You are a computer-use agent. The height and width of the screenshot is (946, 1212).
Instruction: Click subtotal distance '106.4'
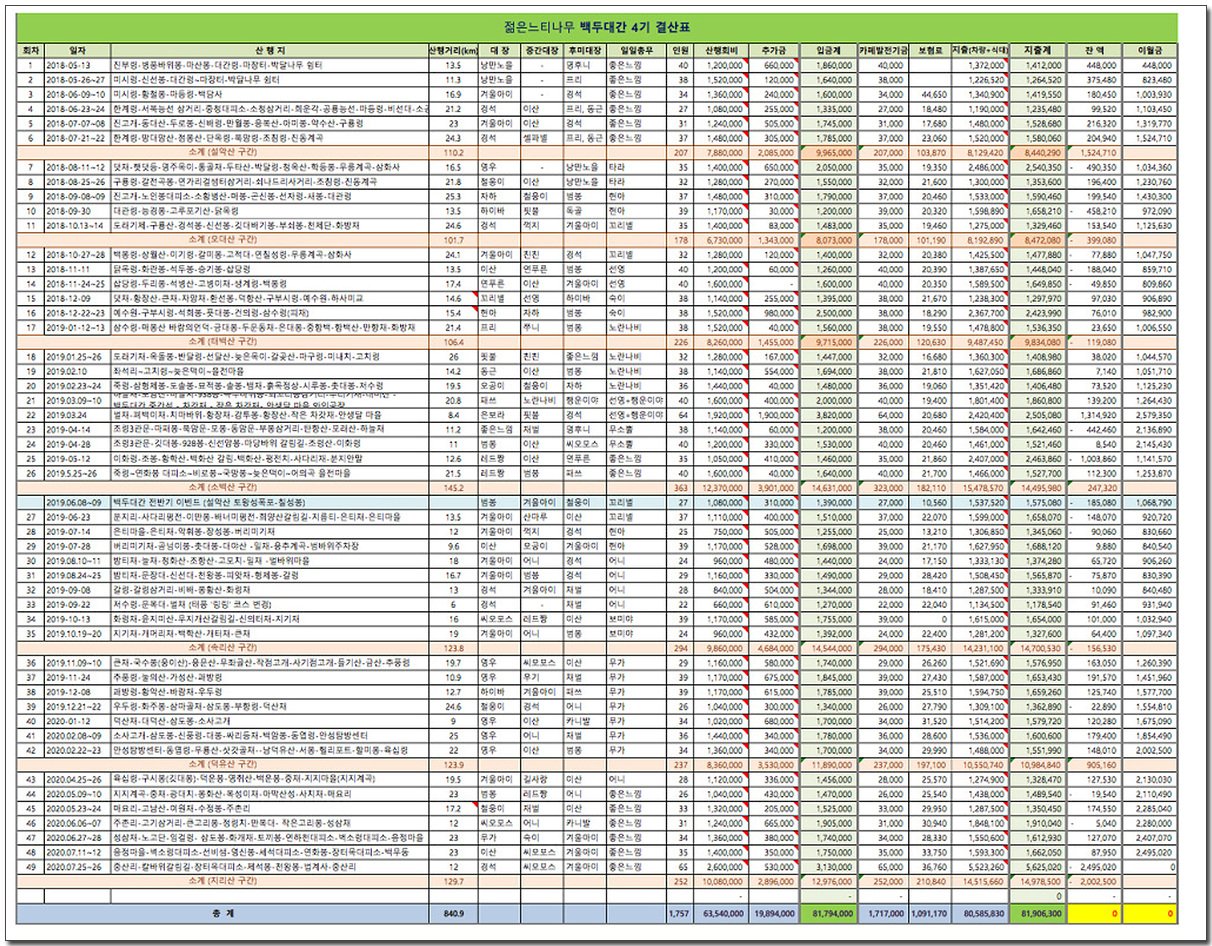tap(453, 342)
